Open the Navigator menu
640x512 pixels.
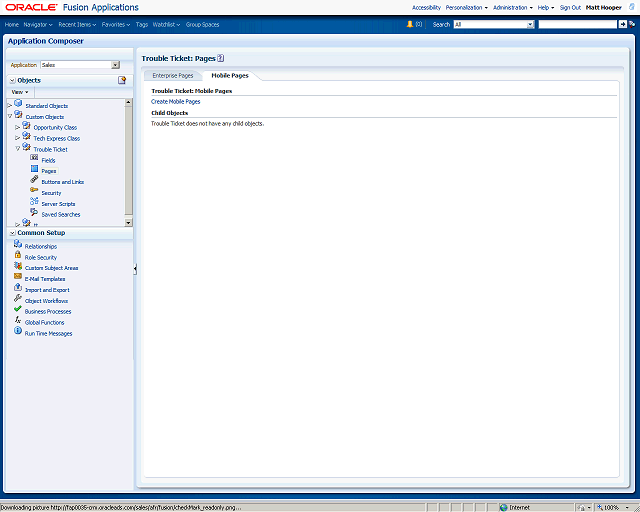point(38,25)
